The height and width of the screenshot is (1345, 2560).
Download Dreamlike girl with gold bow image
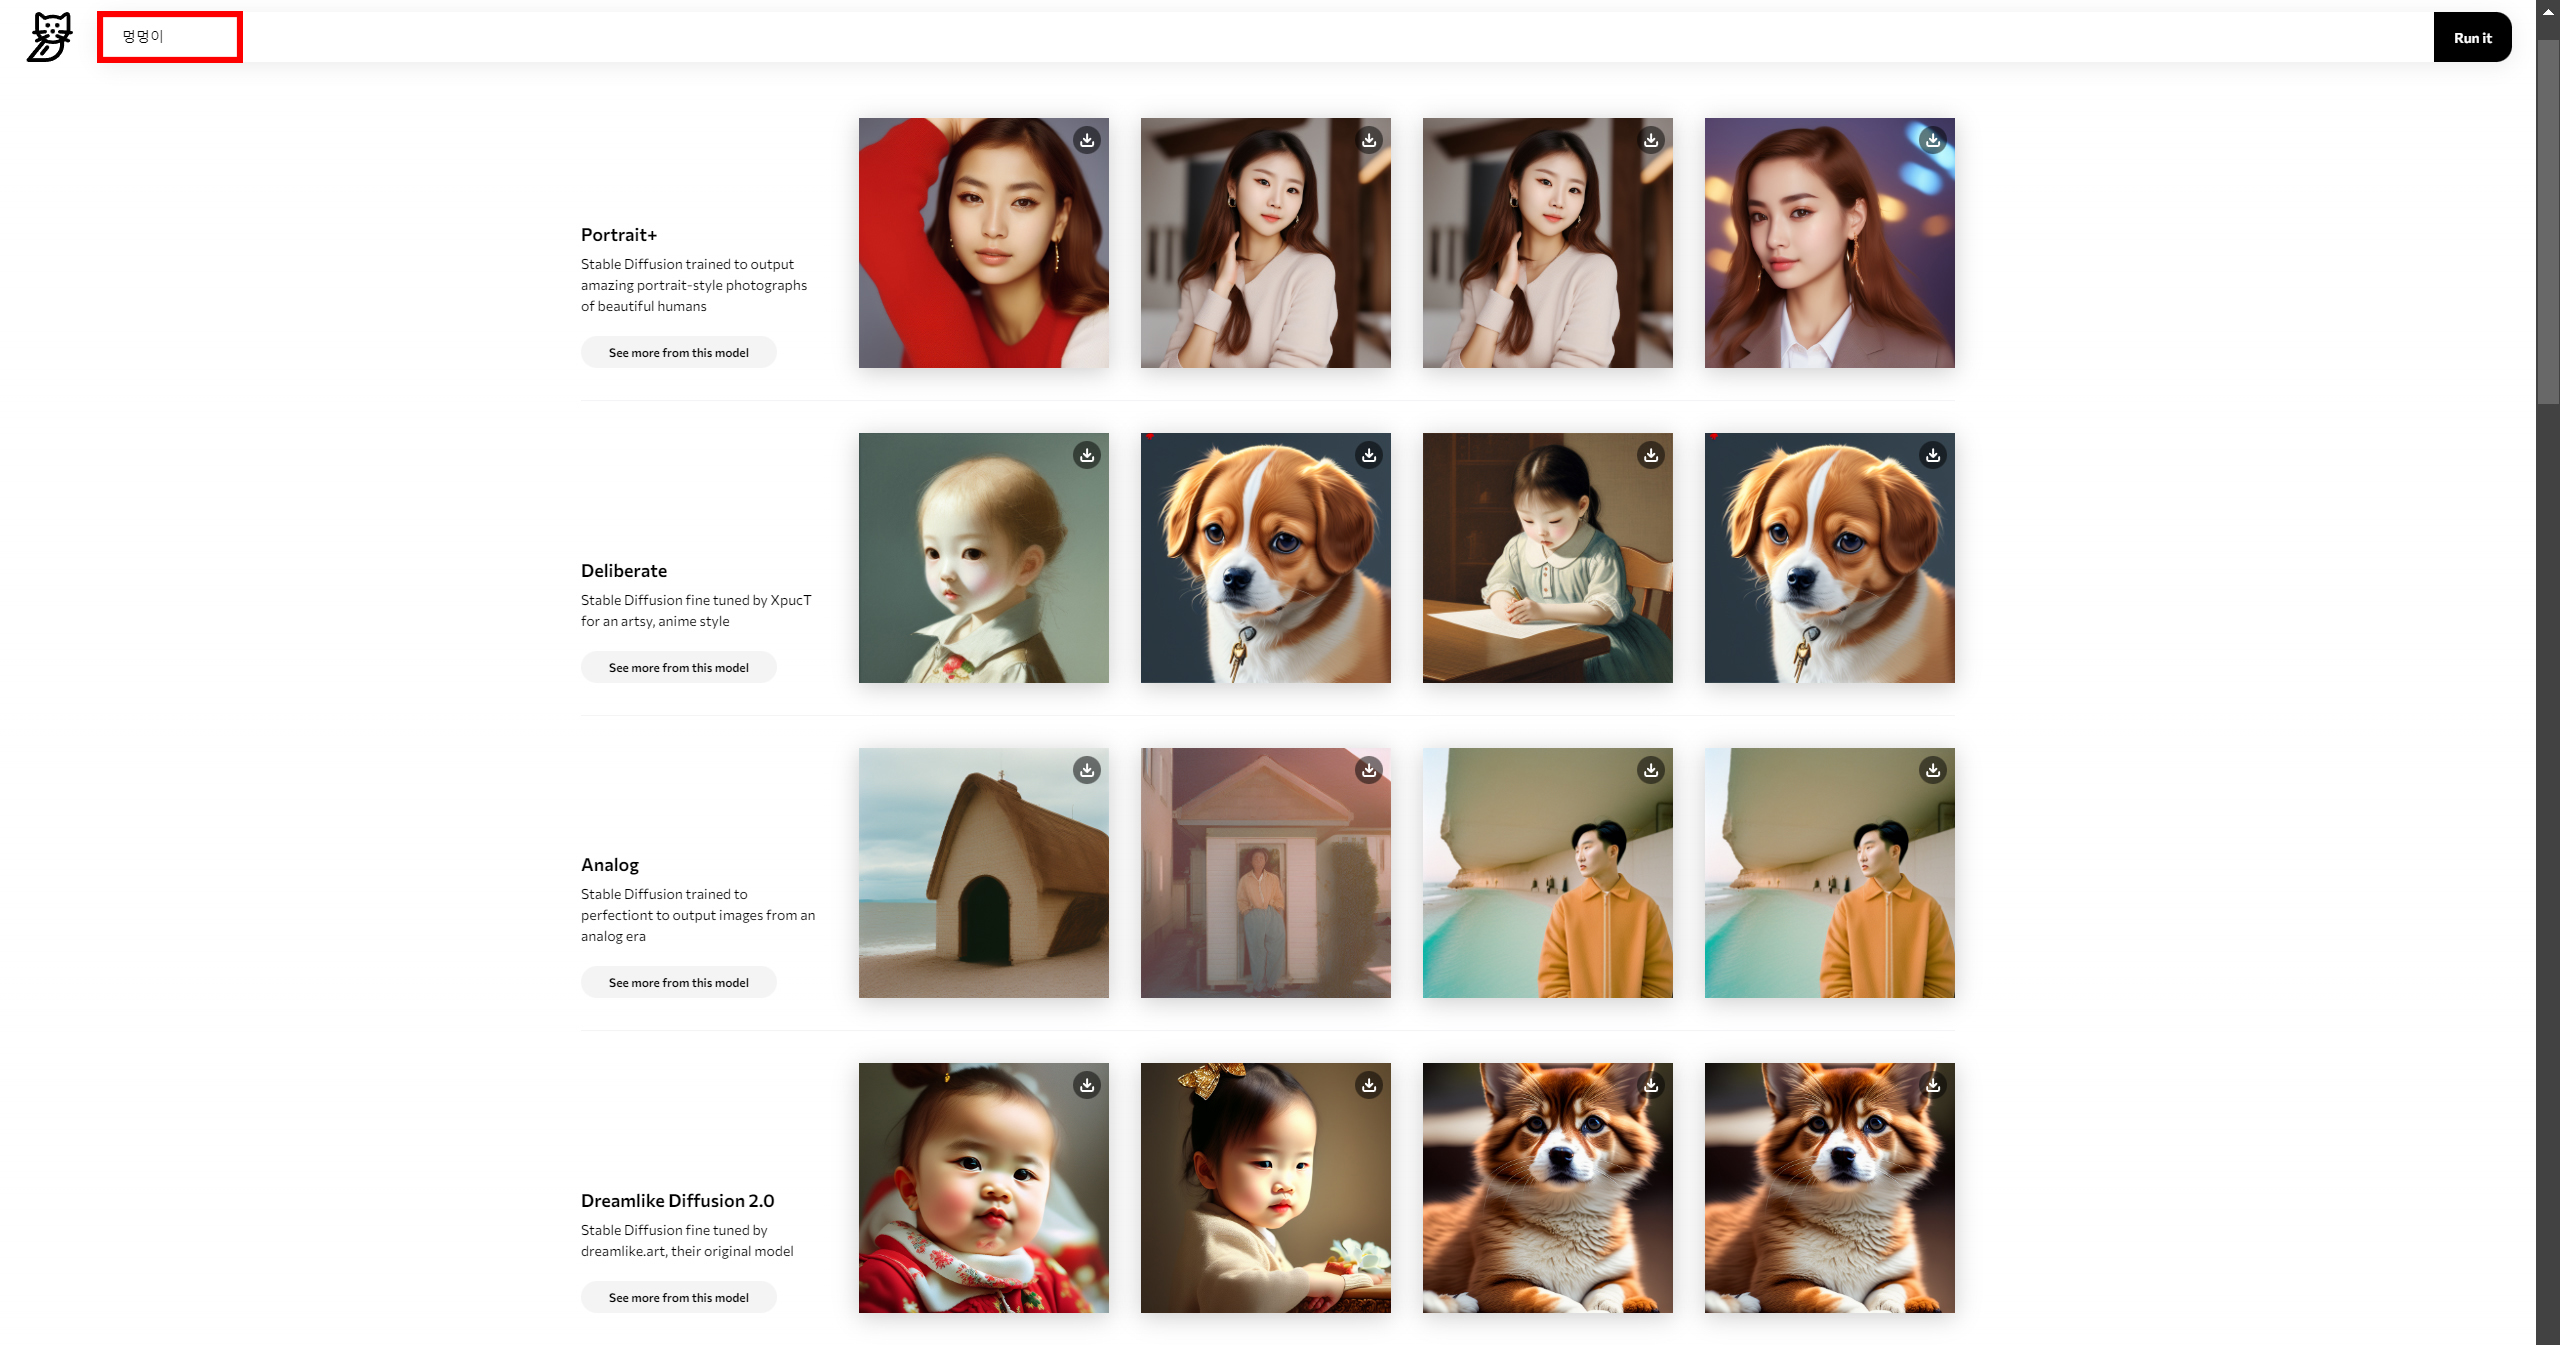coord(1369,1085)
